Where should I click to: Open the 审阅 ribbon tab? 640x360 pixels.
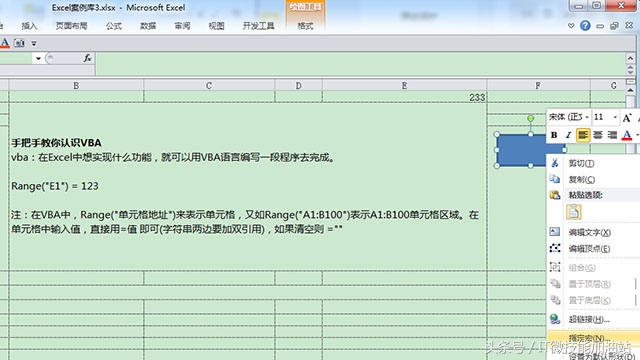pos(182,26)
